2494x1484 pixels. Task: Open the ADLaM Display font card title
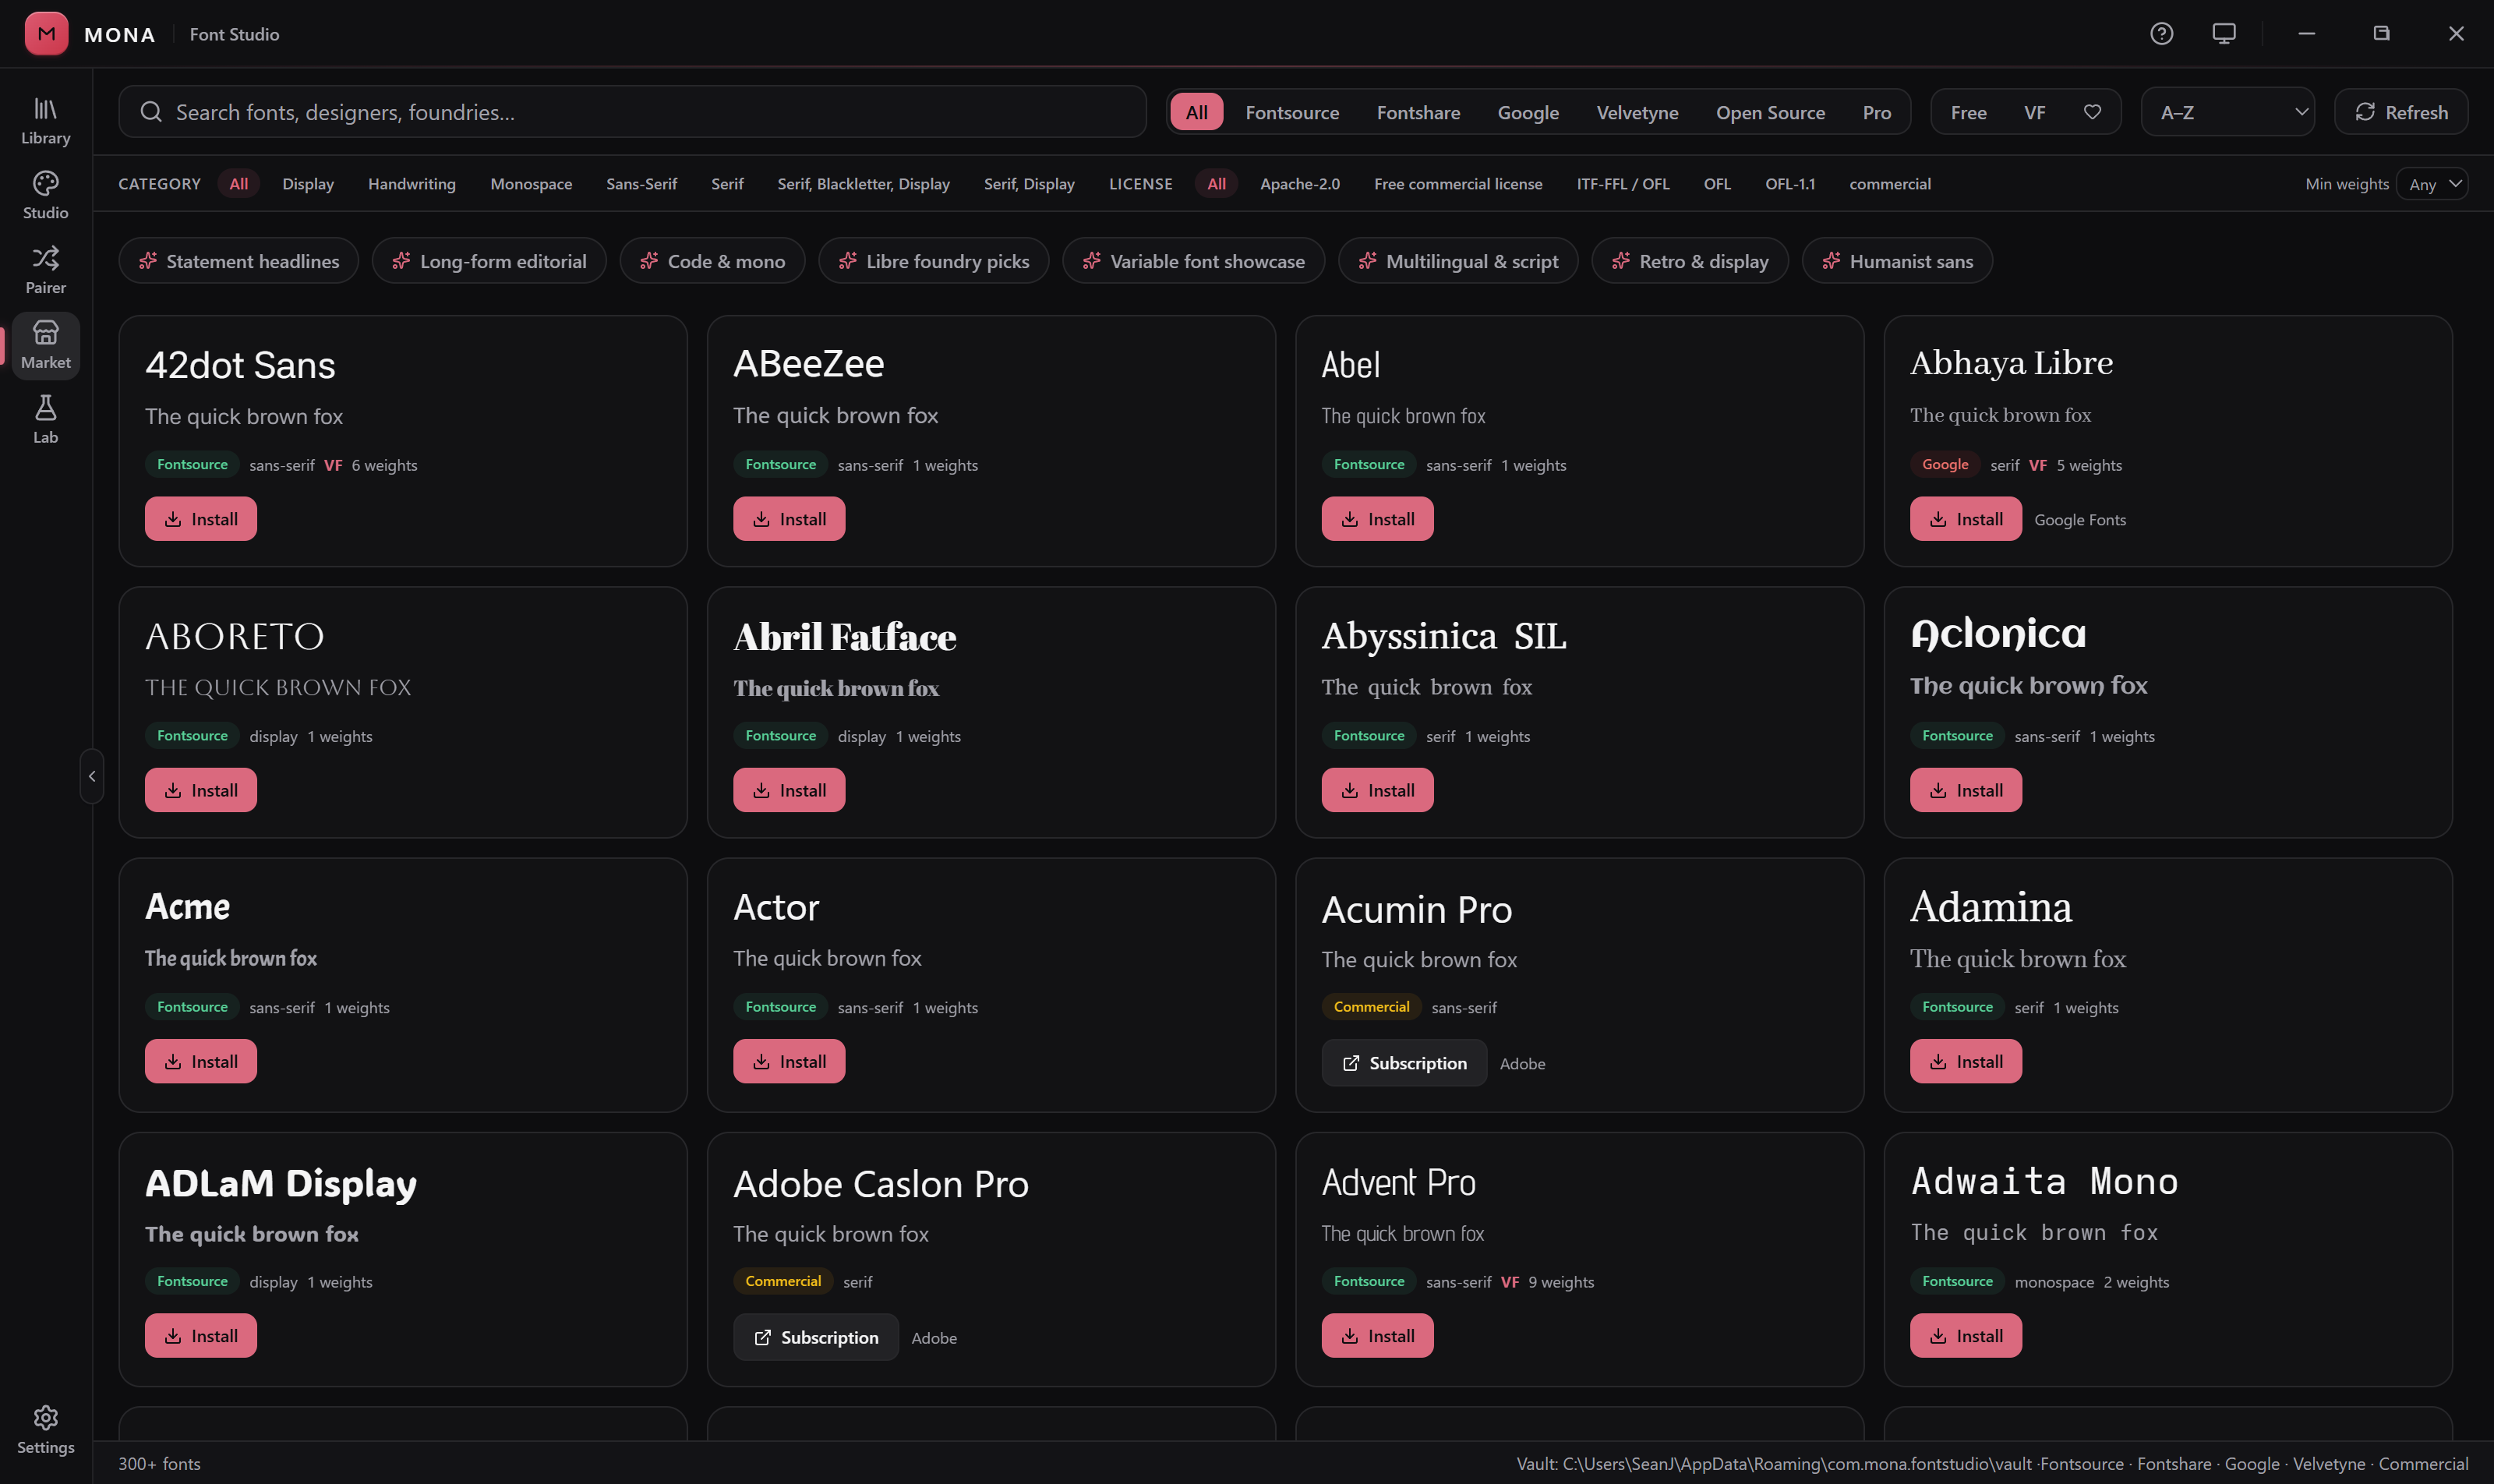click(x=281, y=1183)
